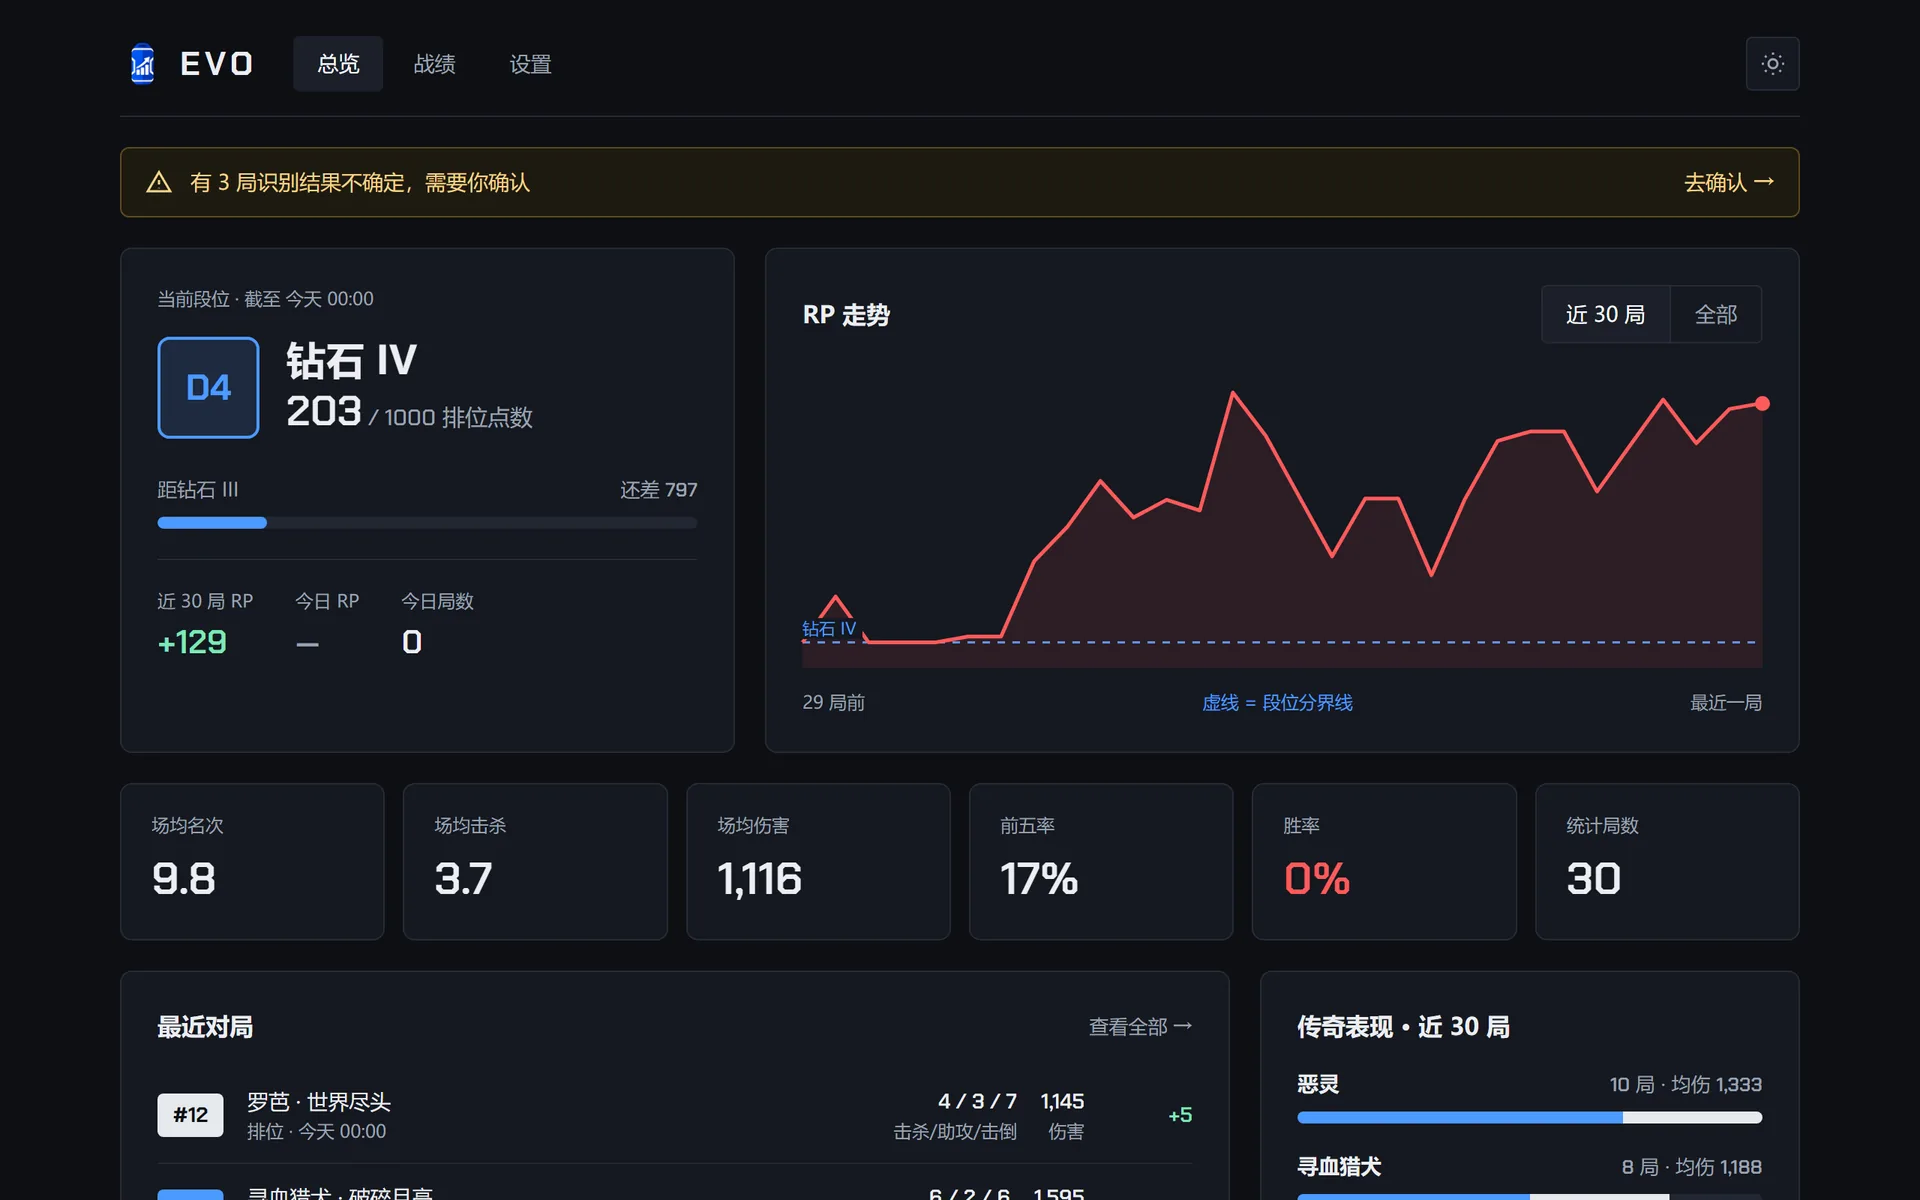
Task: Click the 最近一局 axis label
Action: [x=1726, y=703]
